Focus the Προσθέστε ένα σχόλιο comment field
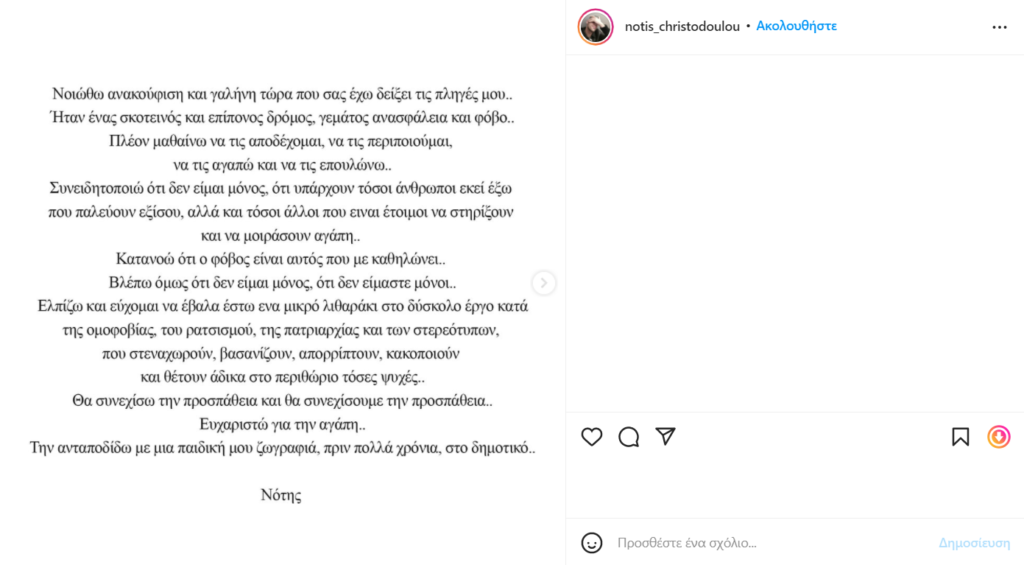The height and width of the screenshot is (565, 1024). coord(771,543)
